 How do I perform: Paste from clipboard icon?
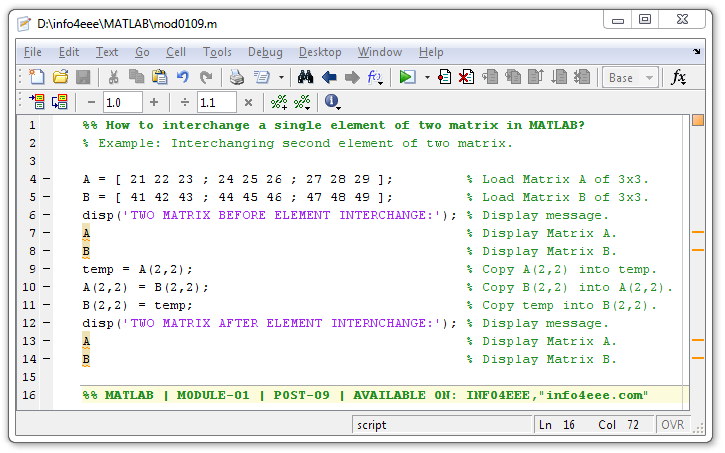160,77
